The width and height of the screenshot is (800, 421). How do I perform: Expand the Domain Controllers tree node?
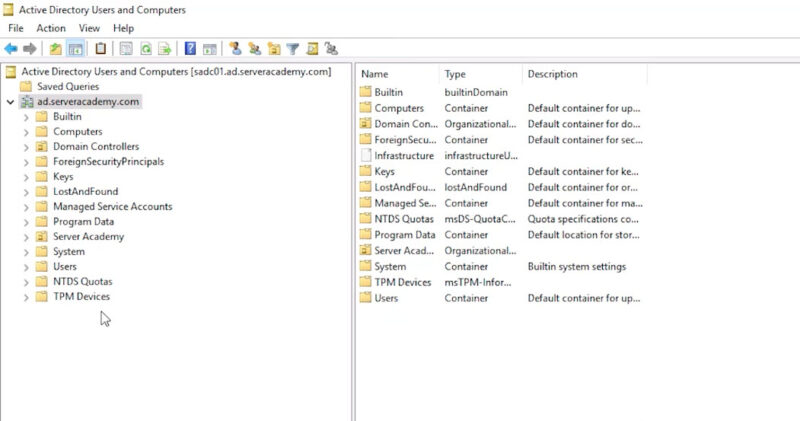[x=26, y=147]
